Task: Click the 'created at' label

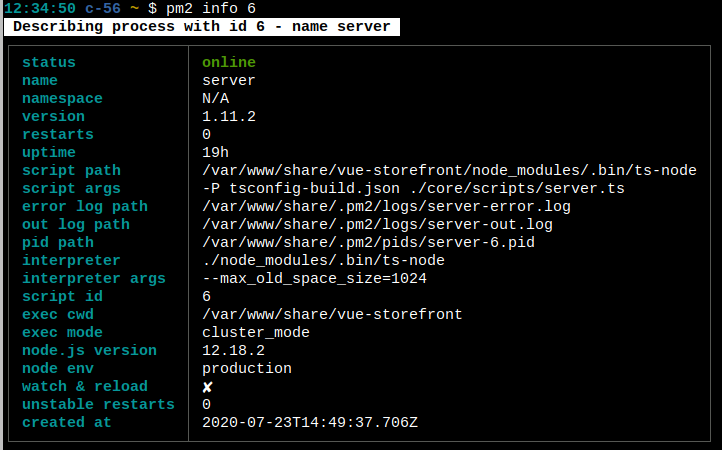Action: tap(67, 422)
